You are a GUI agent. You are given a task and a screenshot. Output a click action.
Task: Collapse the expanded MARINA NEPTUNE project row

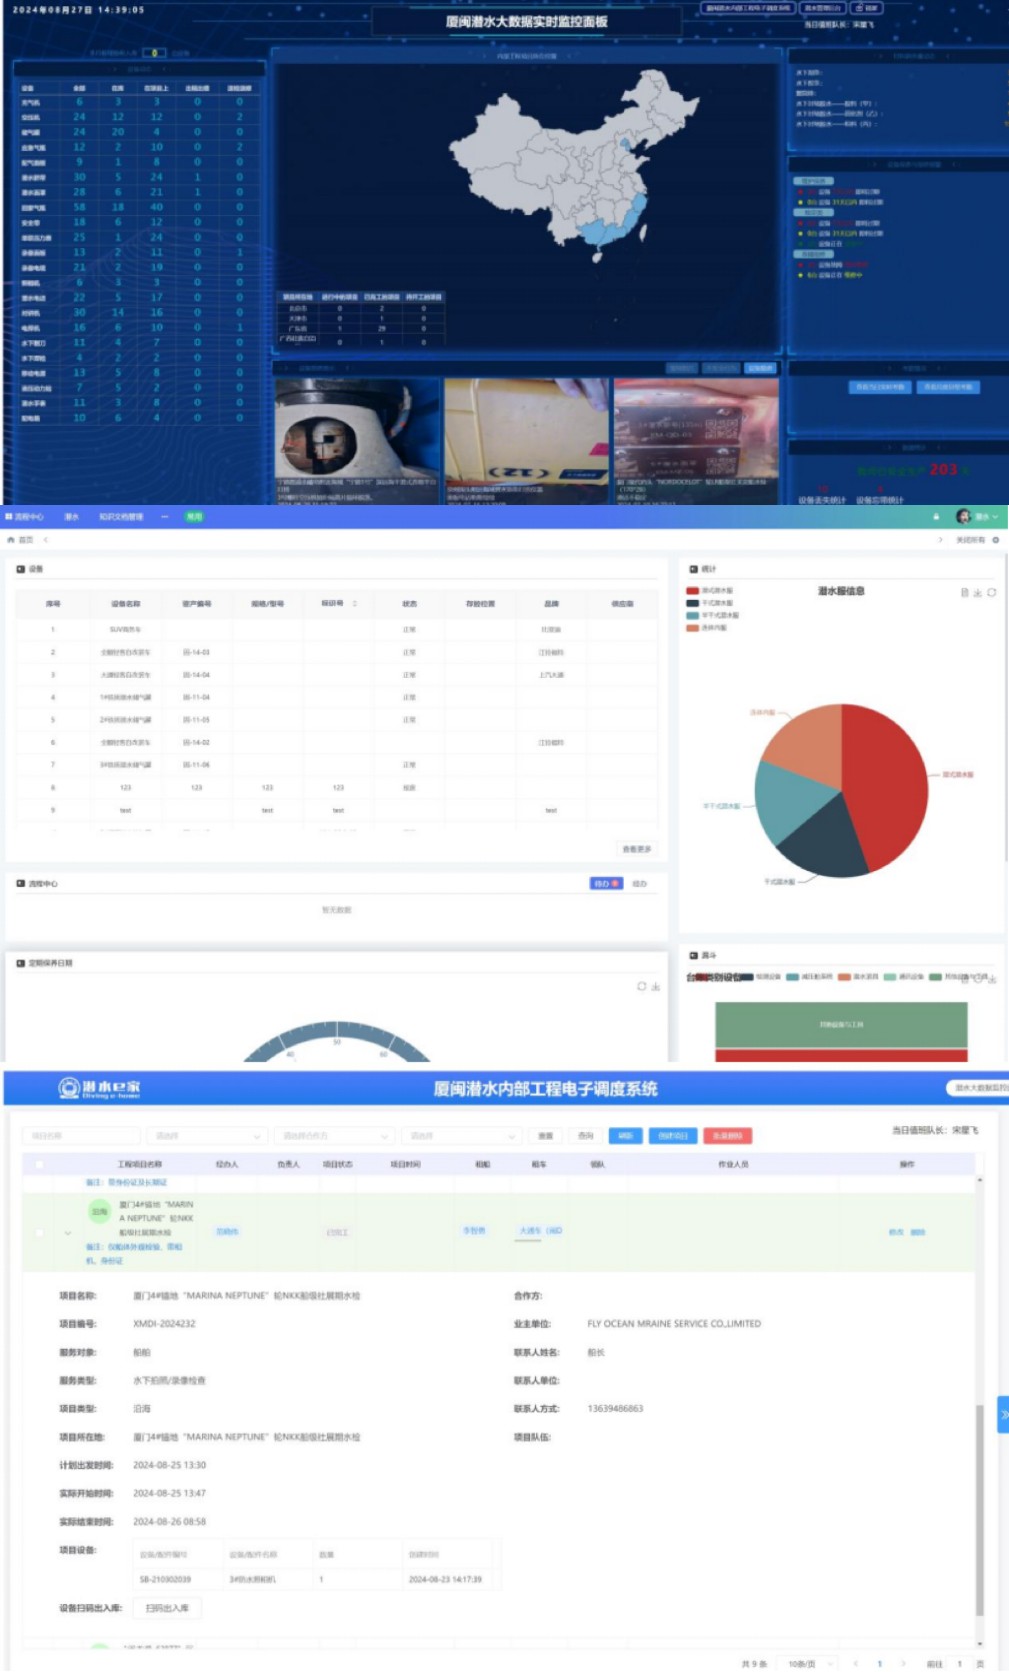[68, 1233]
